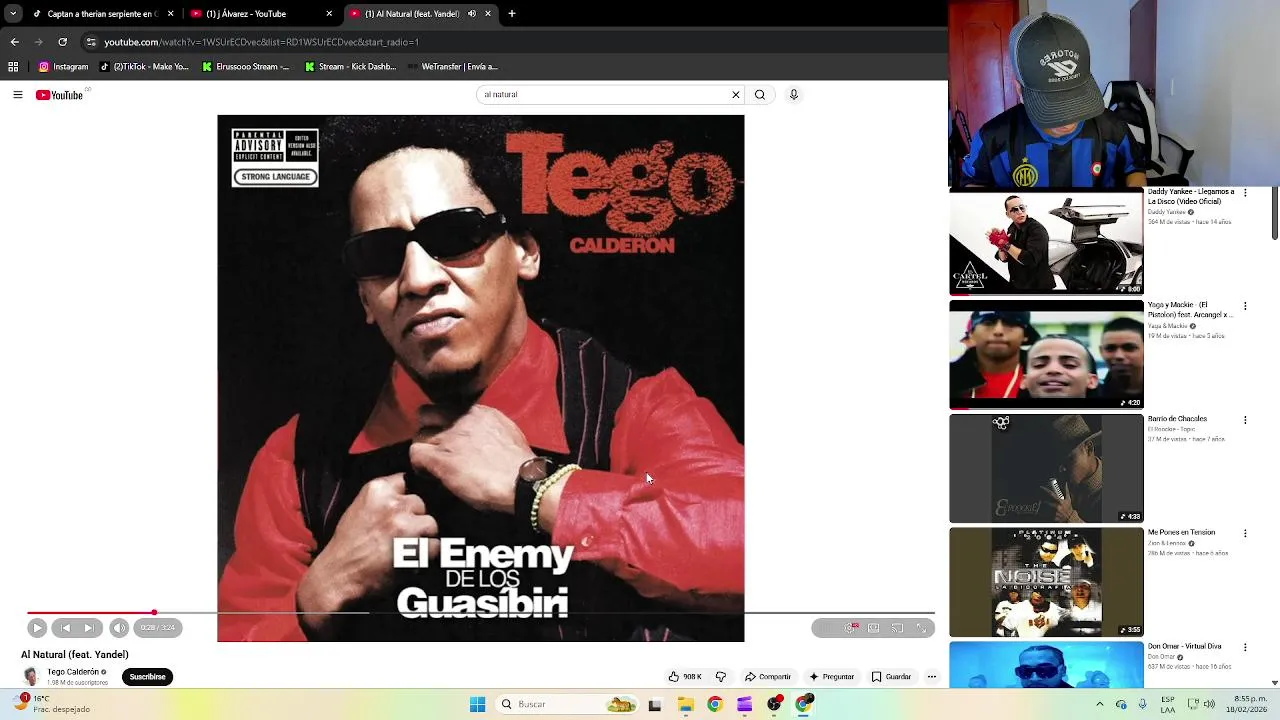The height and width of the screenshot is (720, 1280).
Task: Open the Chrome apps grid icon
Action: tap(13, 67)
